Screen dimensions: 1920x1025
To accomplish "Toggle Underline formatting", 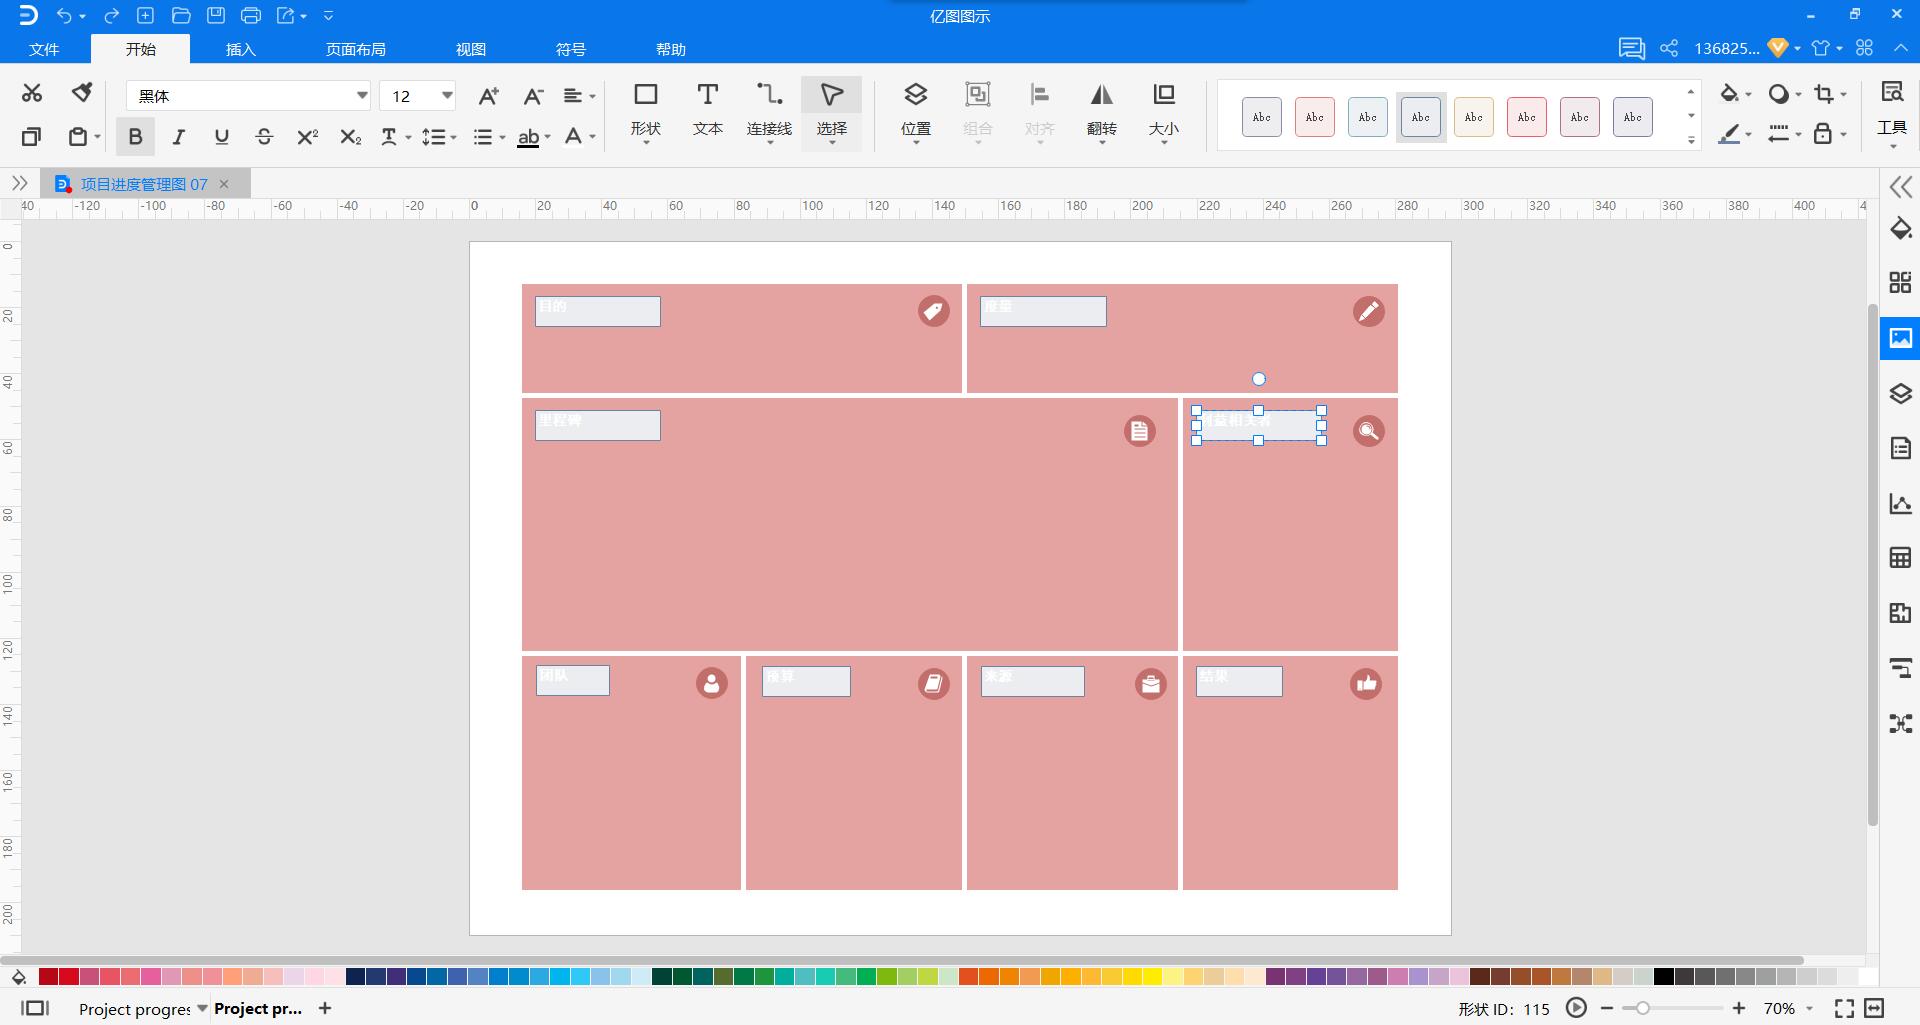I will [221, 137].
